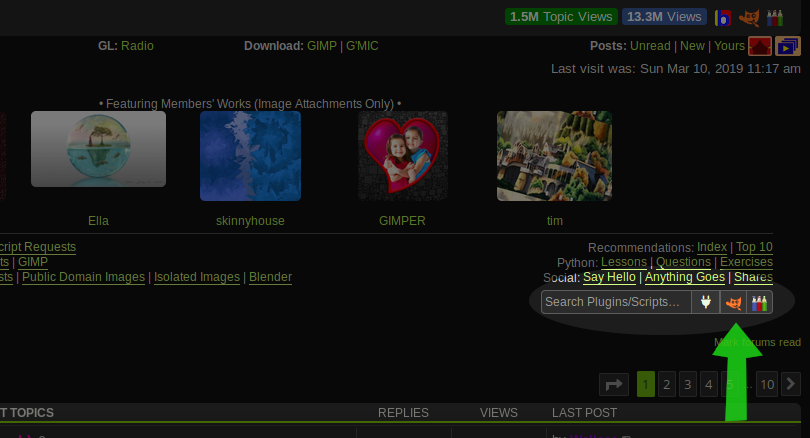Click the 1.5M Topic Views badge
The height and width of the screenshot is (438, 810).
[x=562, y=17]
